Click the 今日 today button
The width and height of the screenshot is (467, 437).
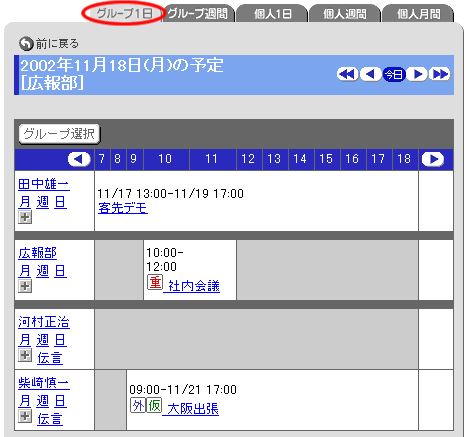click(394, 74)
